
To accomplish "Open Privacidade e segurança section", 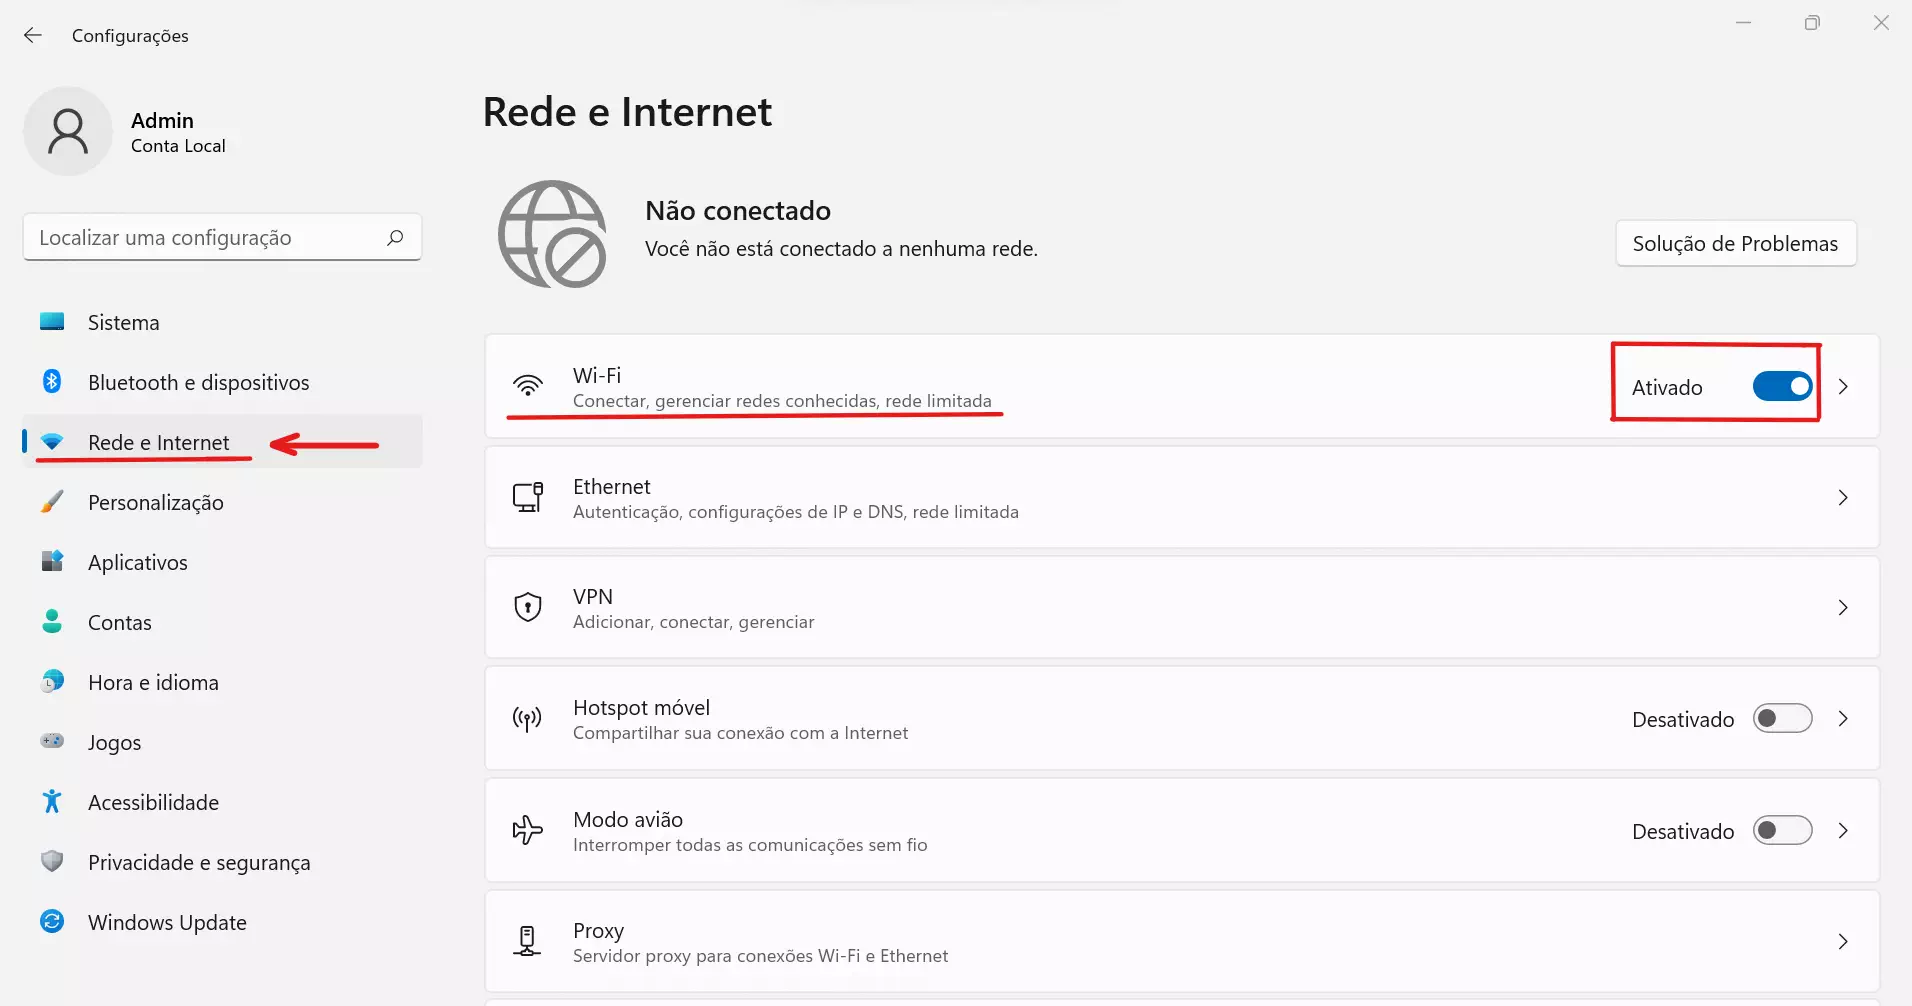I will click(x=199, y=862).
